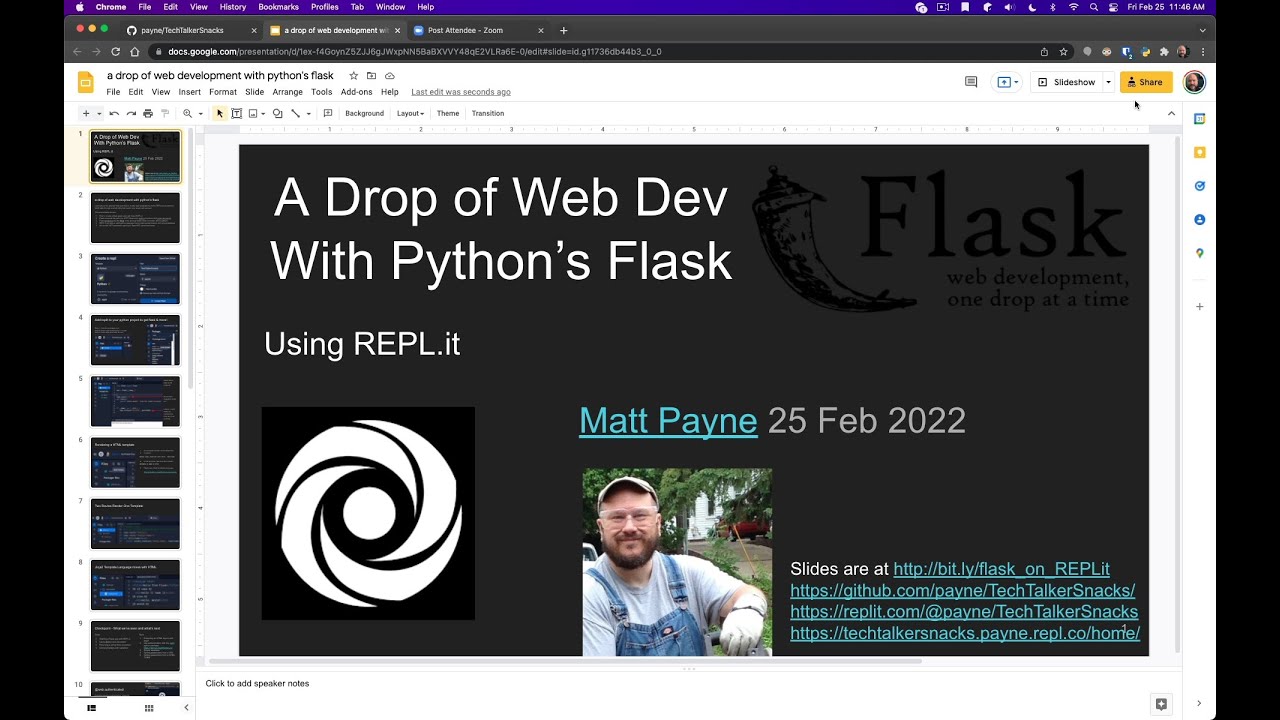
Task: Open Google Calendar side panel icon
Action: (1199, 119)
